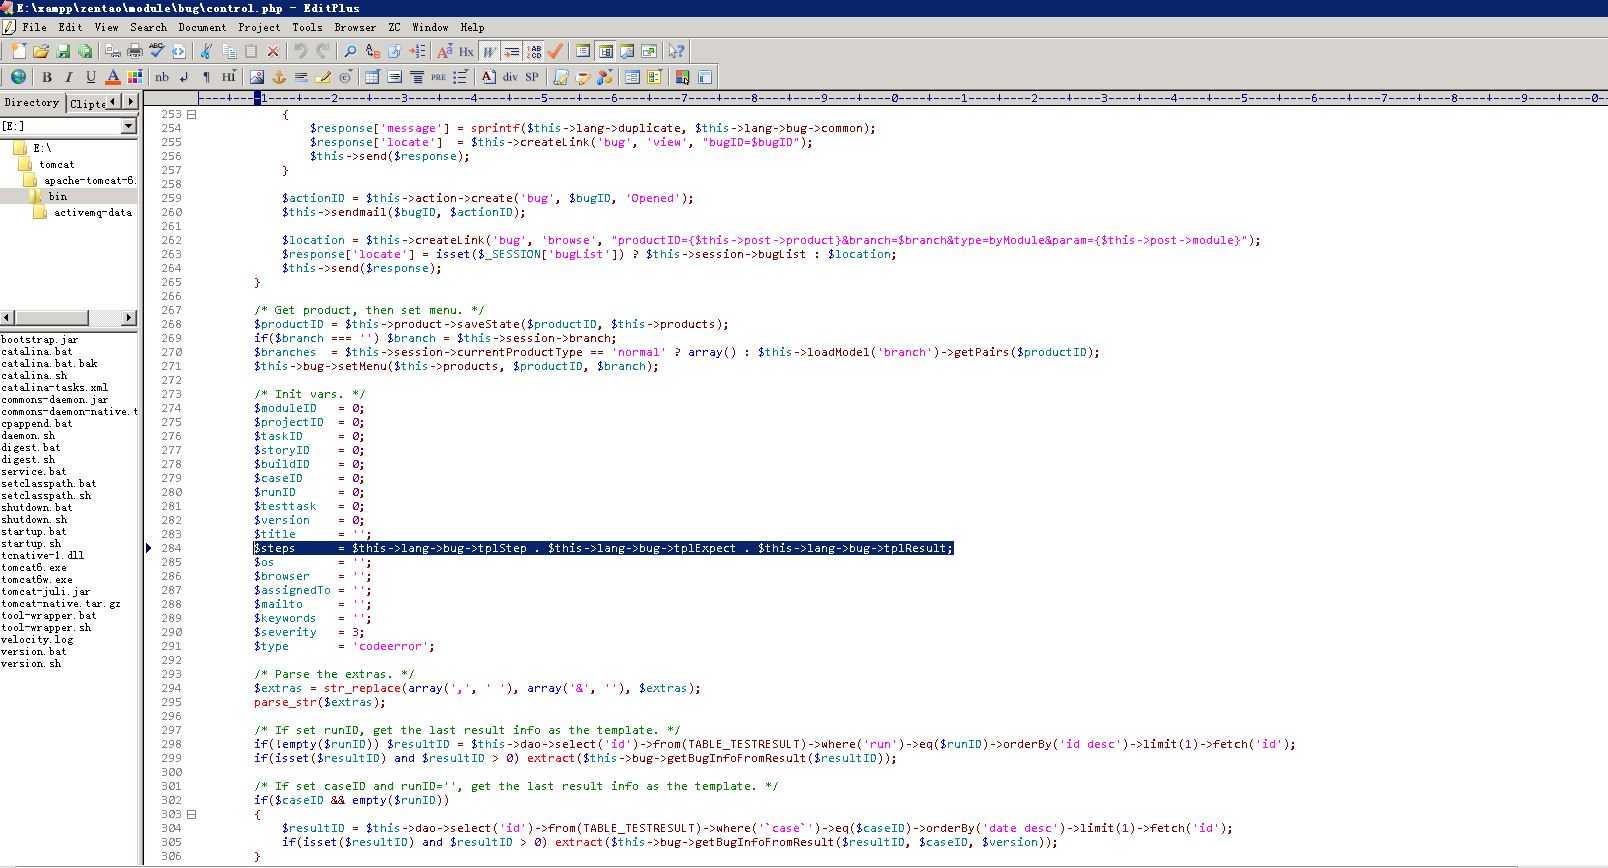This screenshot has height=868, width=1608.
Task: Insert anchor with the anchor icon
Action: pos(279,77)
